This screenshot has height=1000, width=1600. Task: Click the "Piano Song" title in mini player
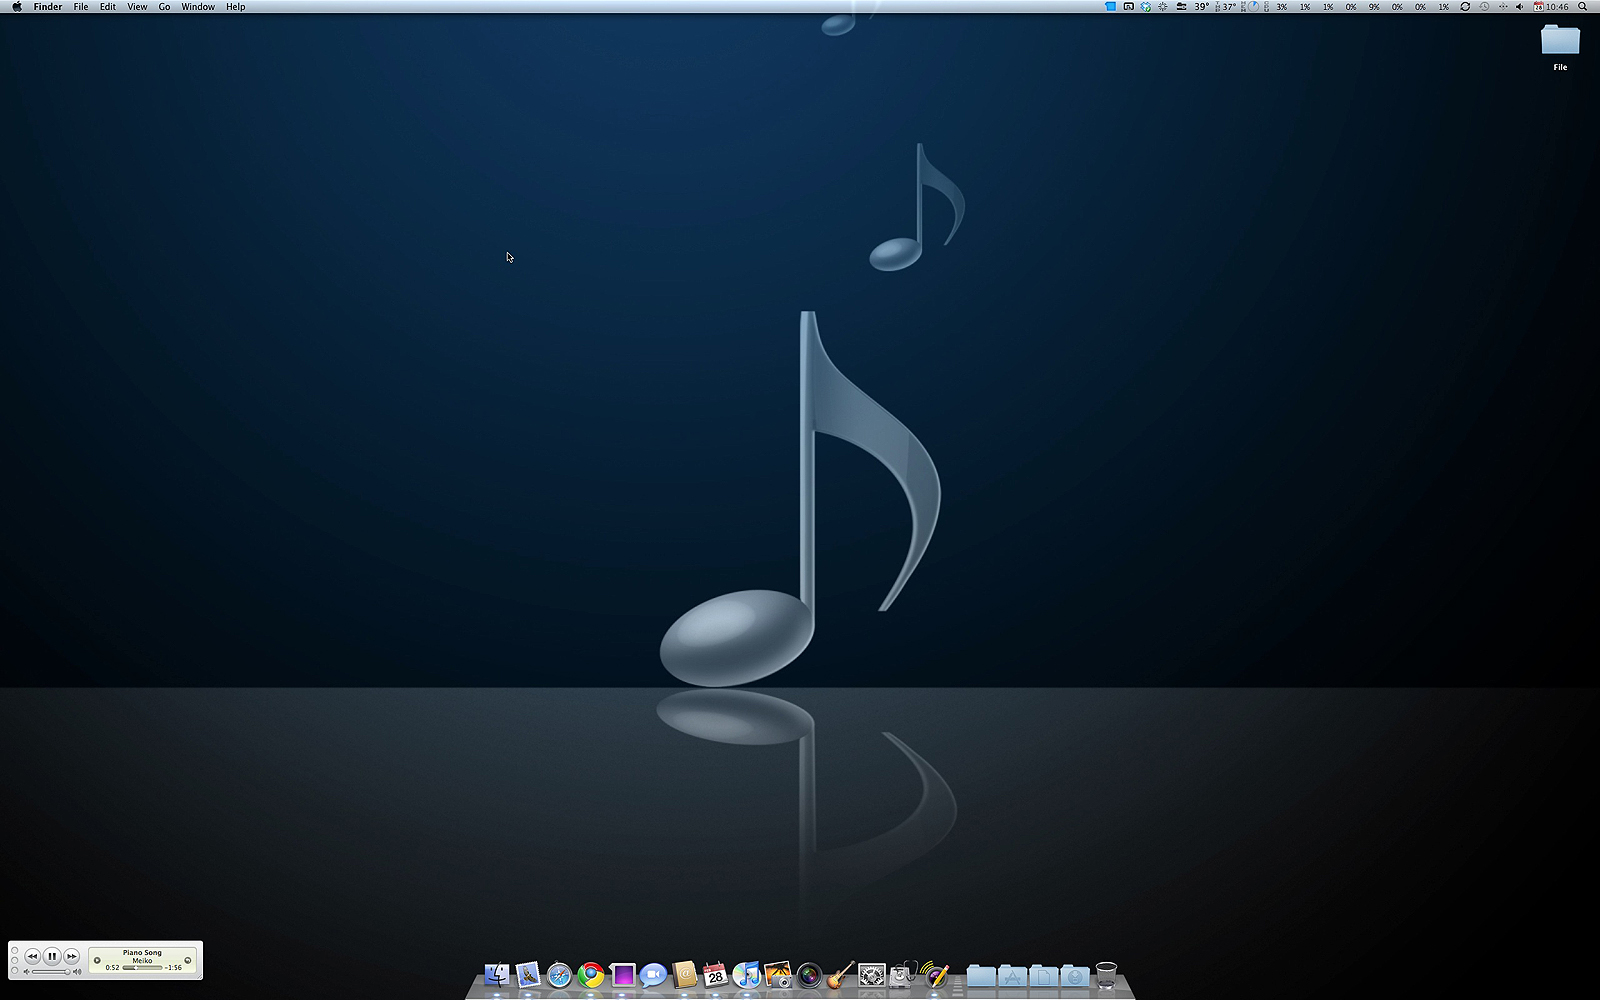(142, 953)
